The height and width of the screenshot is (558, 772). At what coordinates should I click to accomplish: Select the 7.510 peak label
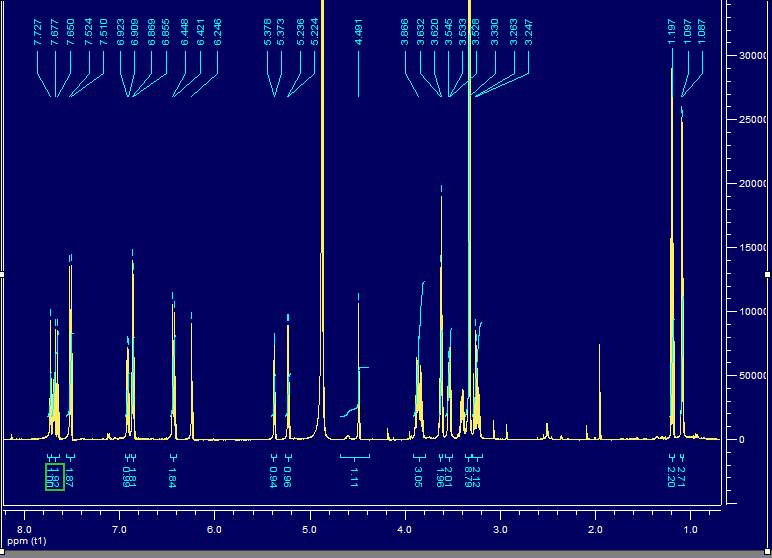coord(103,33)
